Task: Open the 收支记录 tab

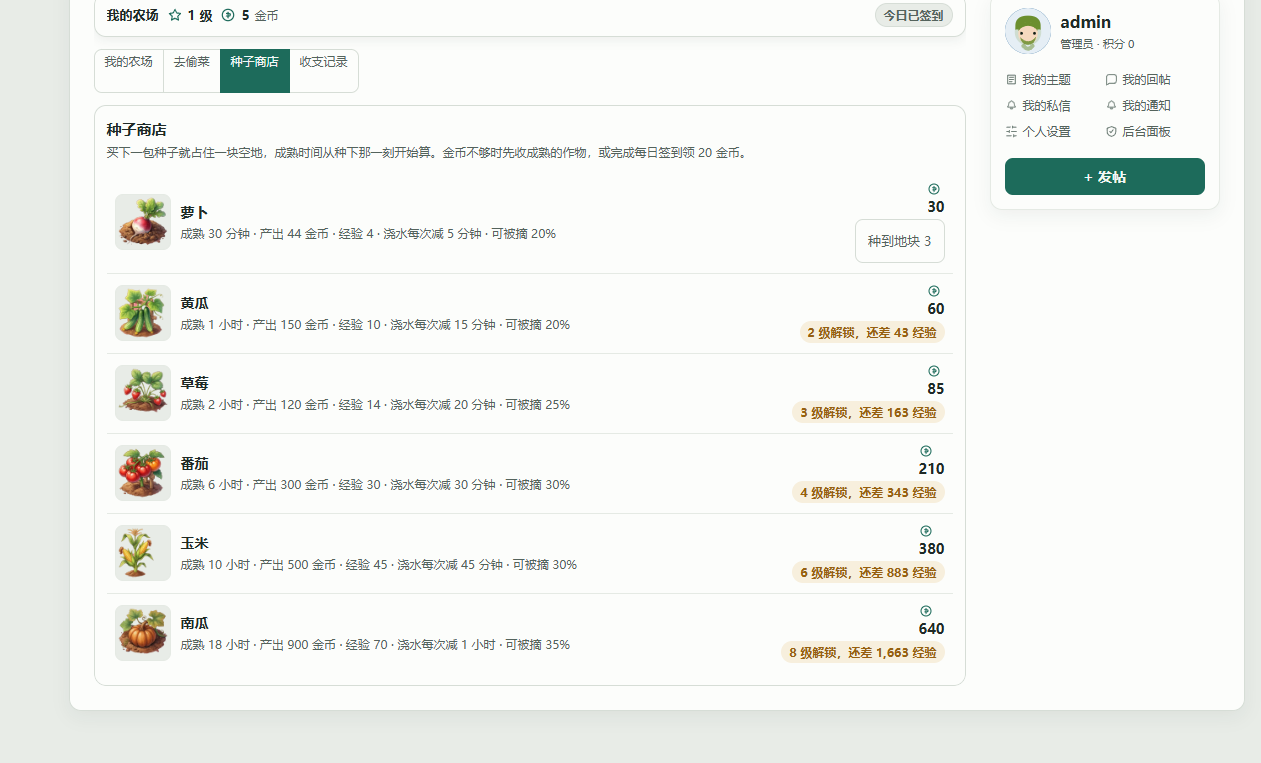Action: (x=324, y=71)
